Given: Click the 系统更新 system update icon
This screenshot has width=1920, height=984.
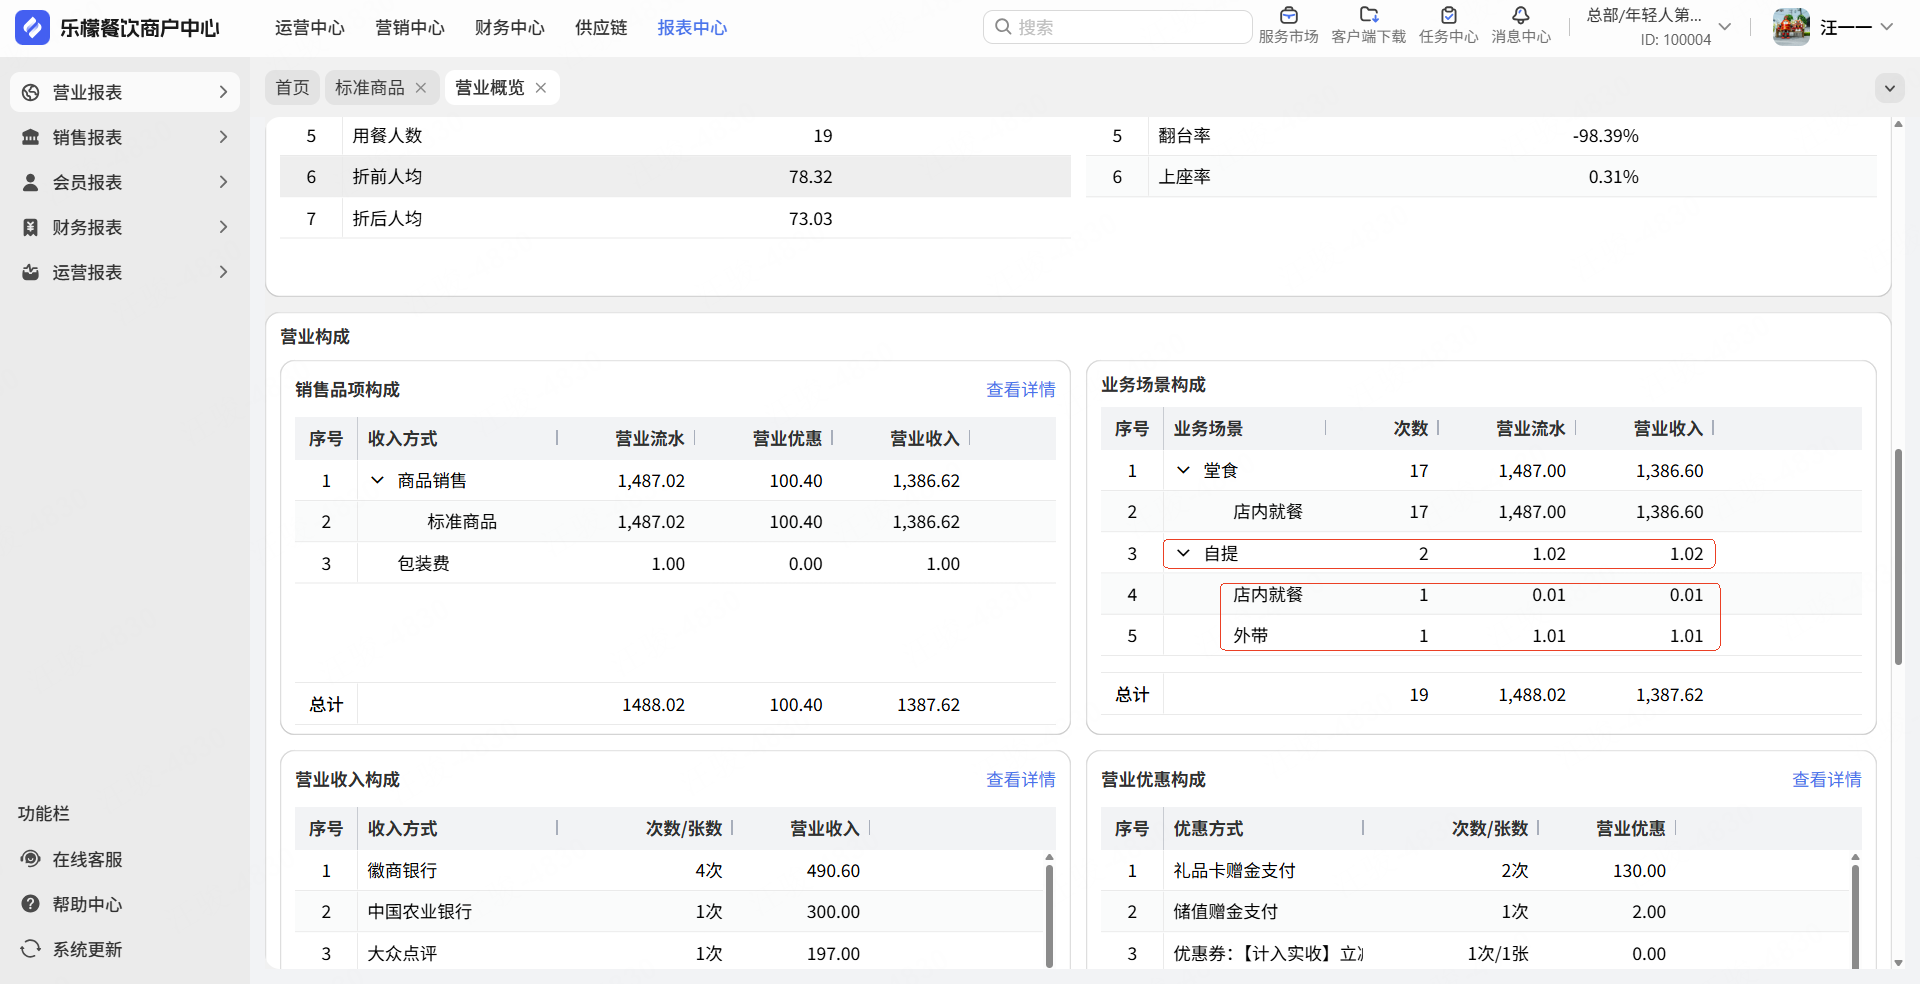Looking at the screenshot, I should pyautogui.click(x=31, y=949).
